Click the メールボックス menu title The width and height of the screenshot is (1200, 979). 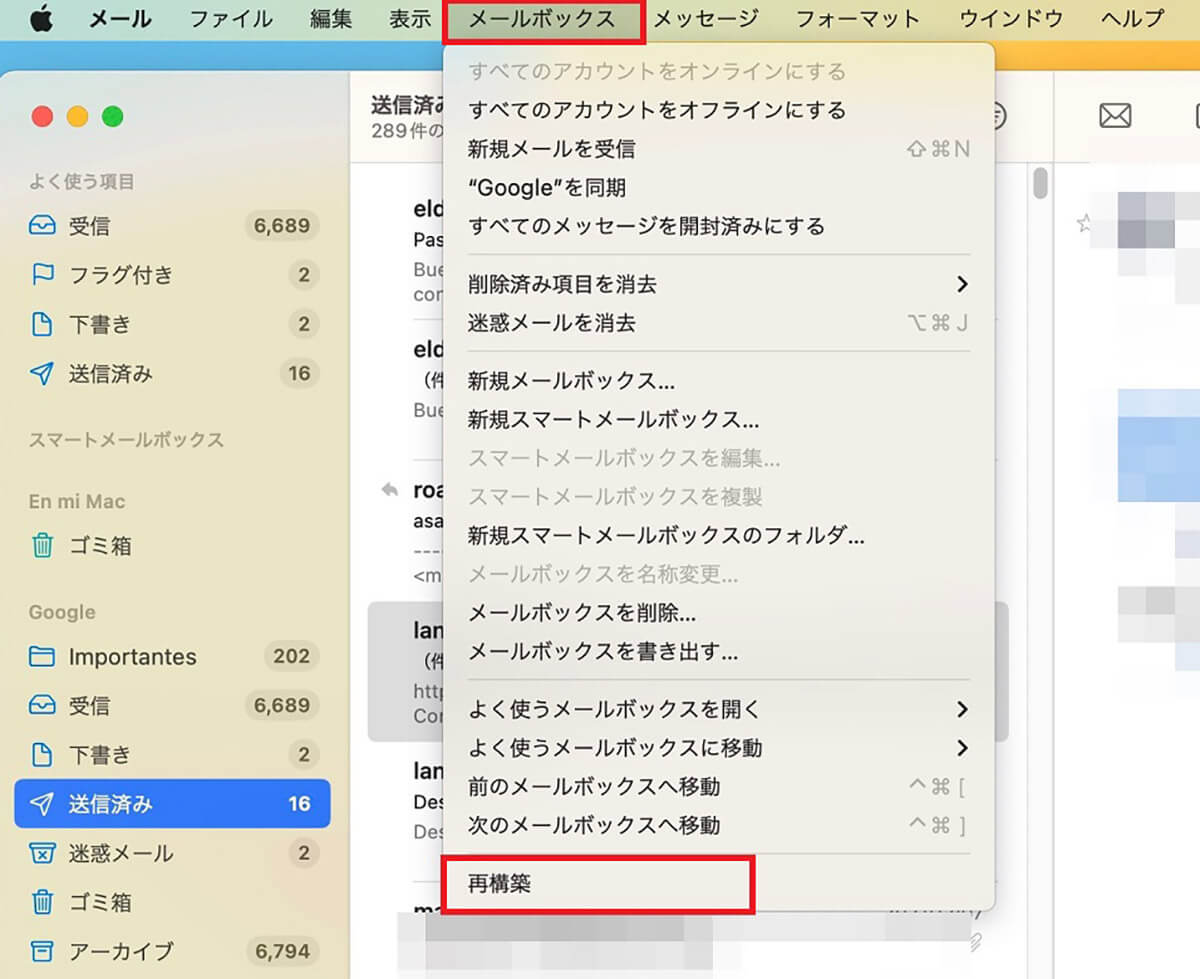[x=543, y=18]
